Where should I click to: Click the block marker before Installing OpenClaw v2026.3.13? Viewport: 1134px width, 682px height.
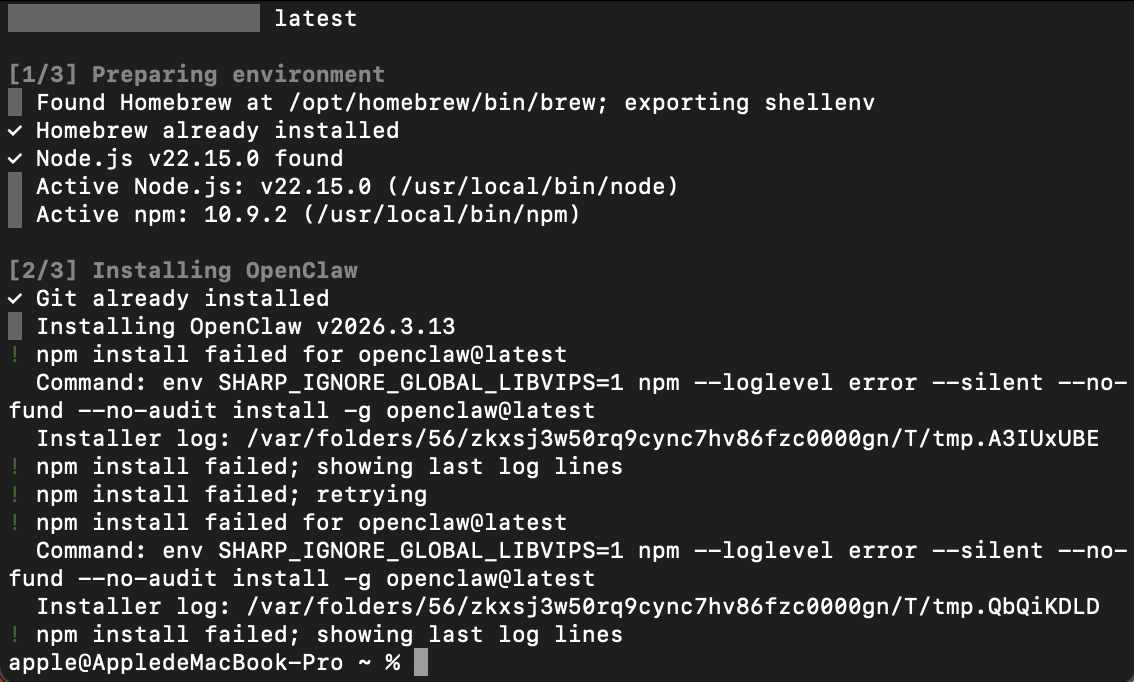(x=14, y=327)
